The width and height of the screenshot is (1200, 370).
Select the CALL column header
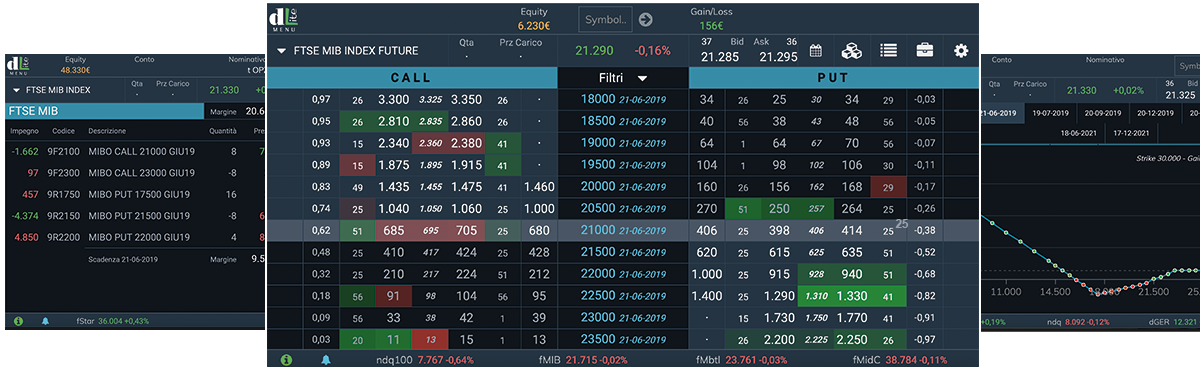point(411,77)
